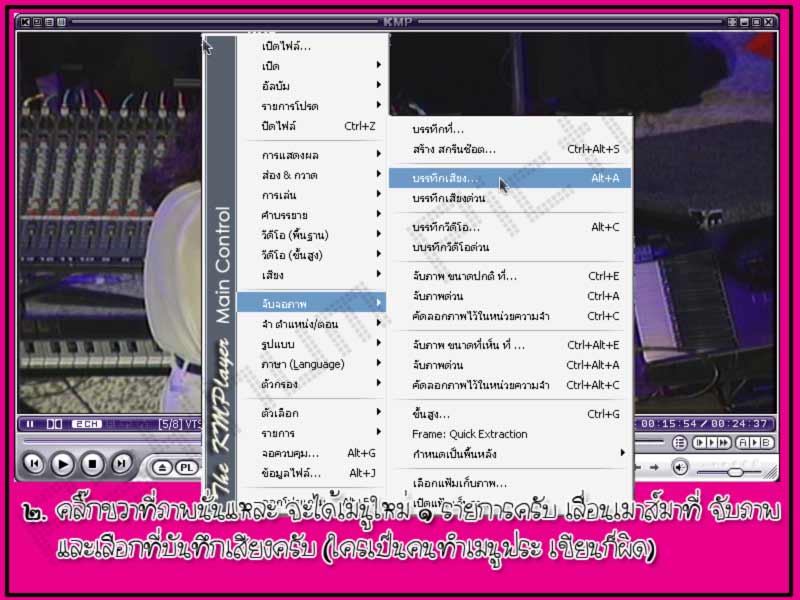Expand กำหนดเป็นพื้นหลัง submenu
Viewport: 800px width, 600px height.
click(x=510, y=454)
